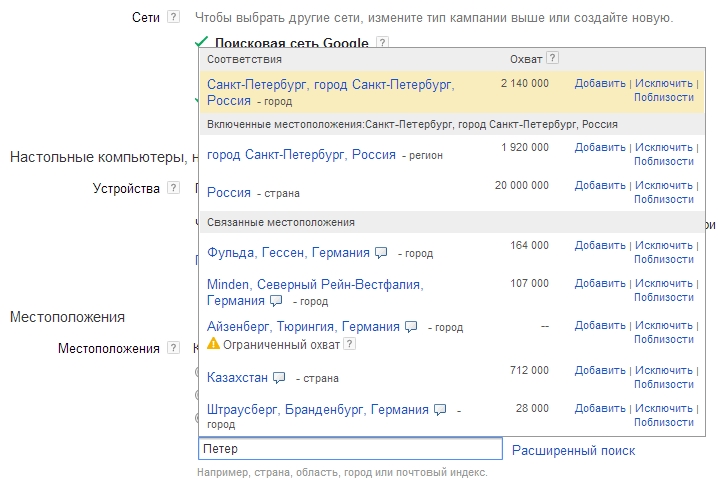Click reach value 20 000 000 for Россия
The height and width of the screenshot is (483, 720).
[x=522, y=185]
